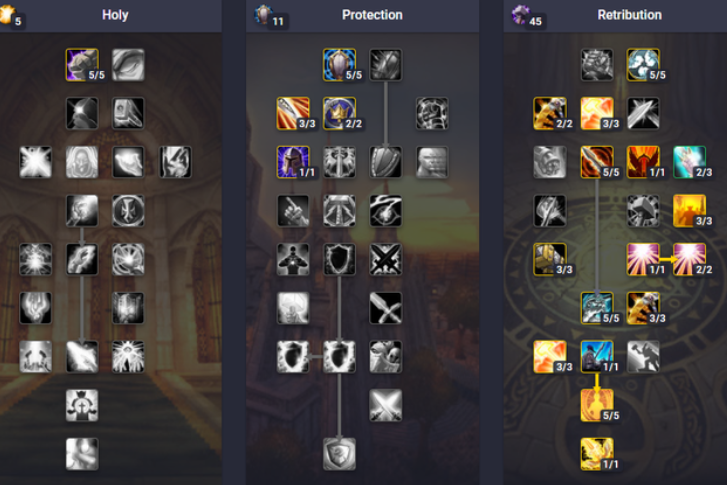Image resolution: width=727 pixels, height=485 pixels.
Task: Click the helmet talent showing 1/1 in Protection
Action: click(293, 162)
